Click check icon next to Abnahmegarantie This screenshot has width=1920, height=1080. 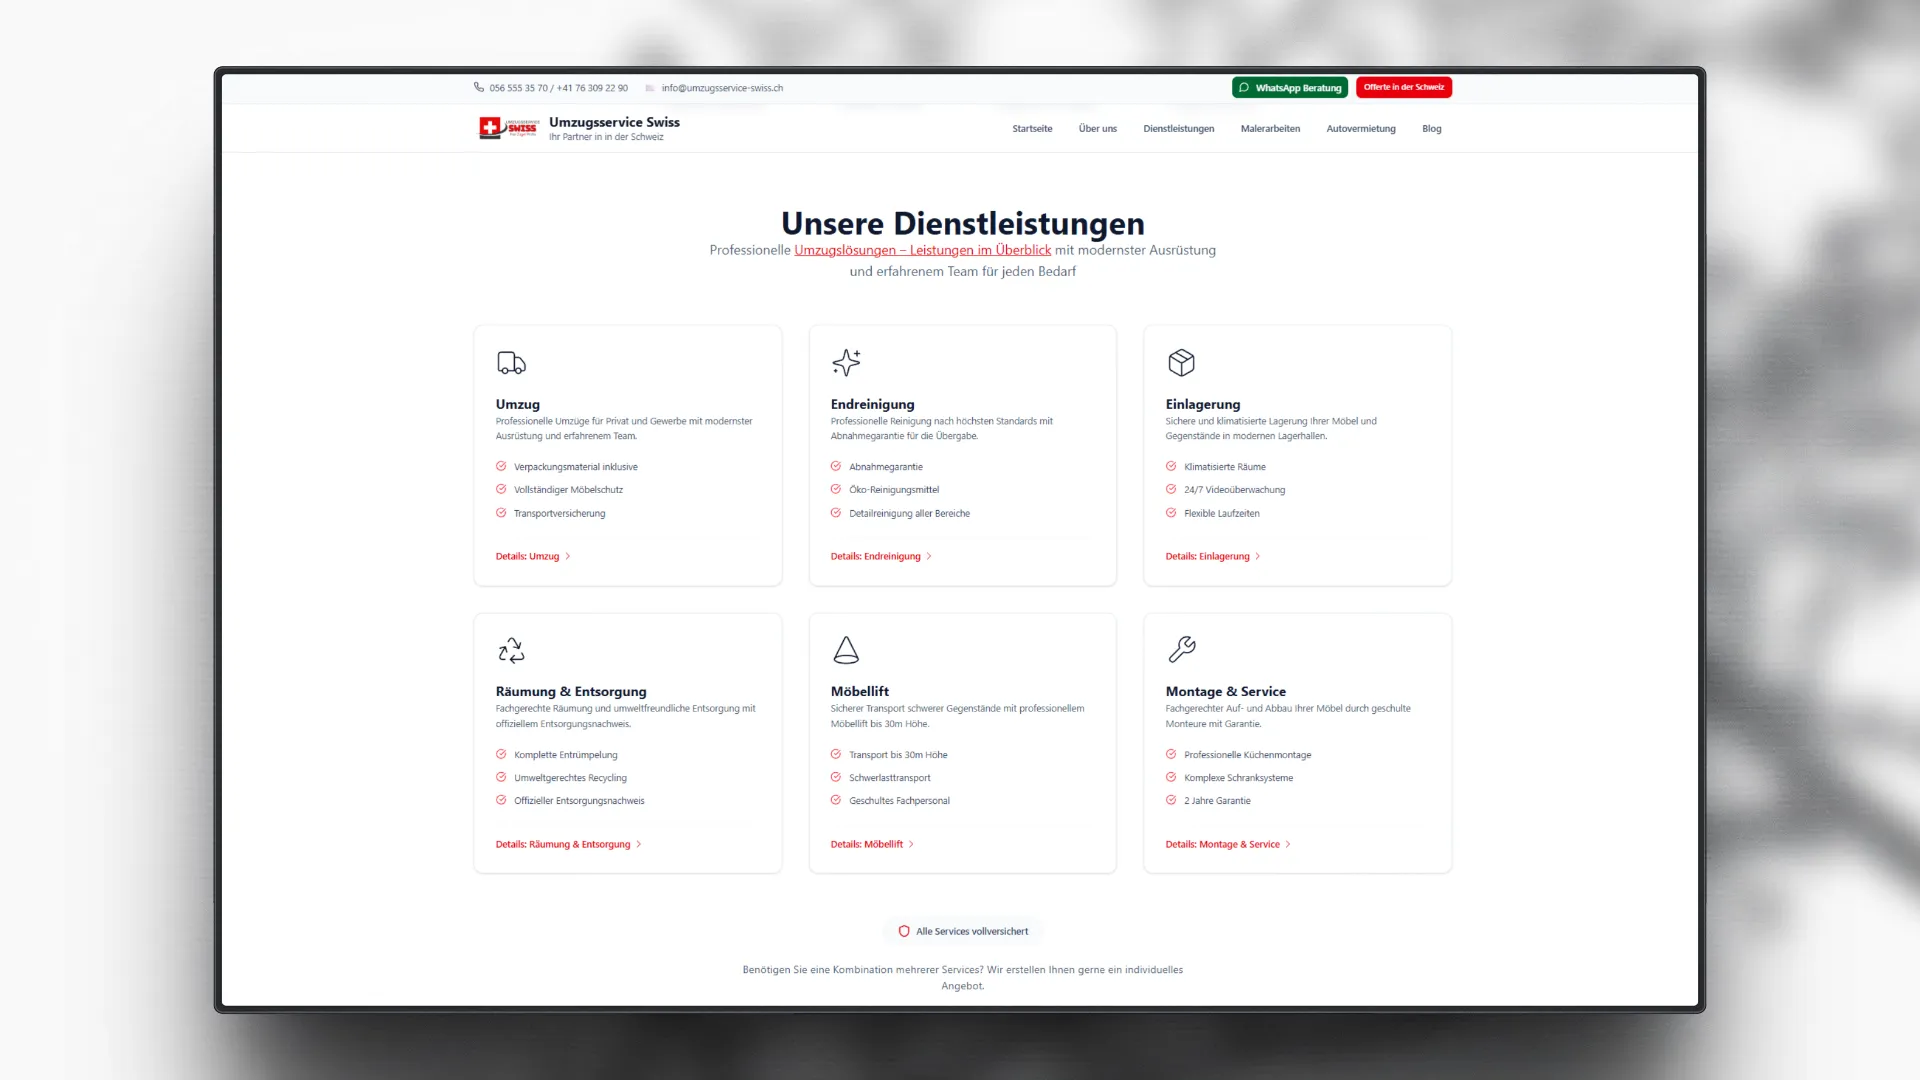coord(836,466)
